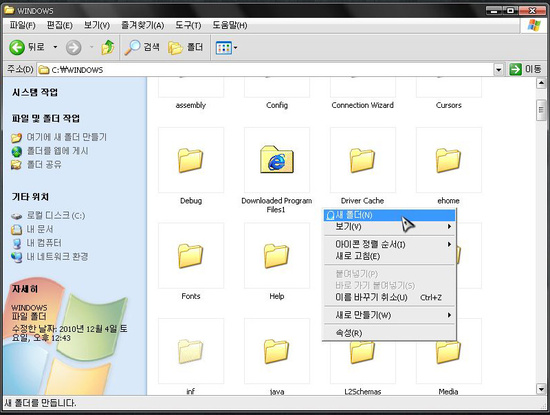The width and height of the screenshot is (550, 415).
Task: Select the ehome folder icon
Action: click(x=449, y=160)
